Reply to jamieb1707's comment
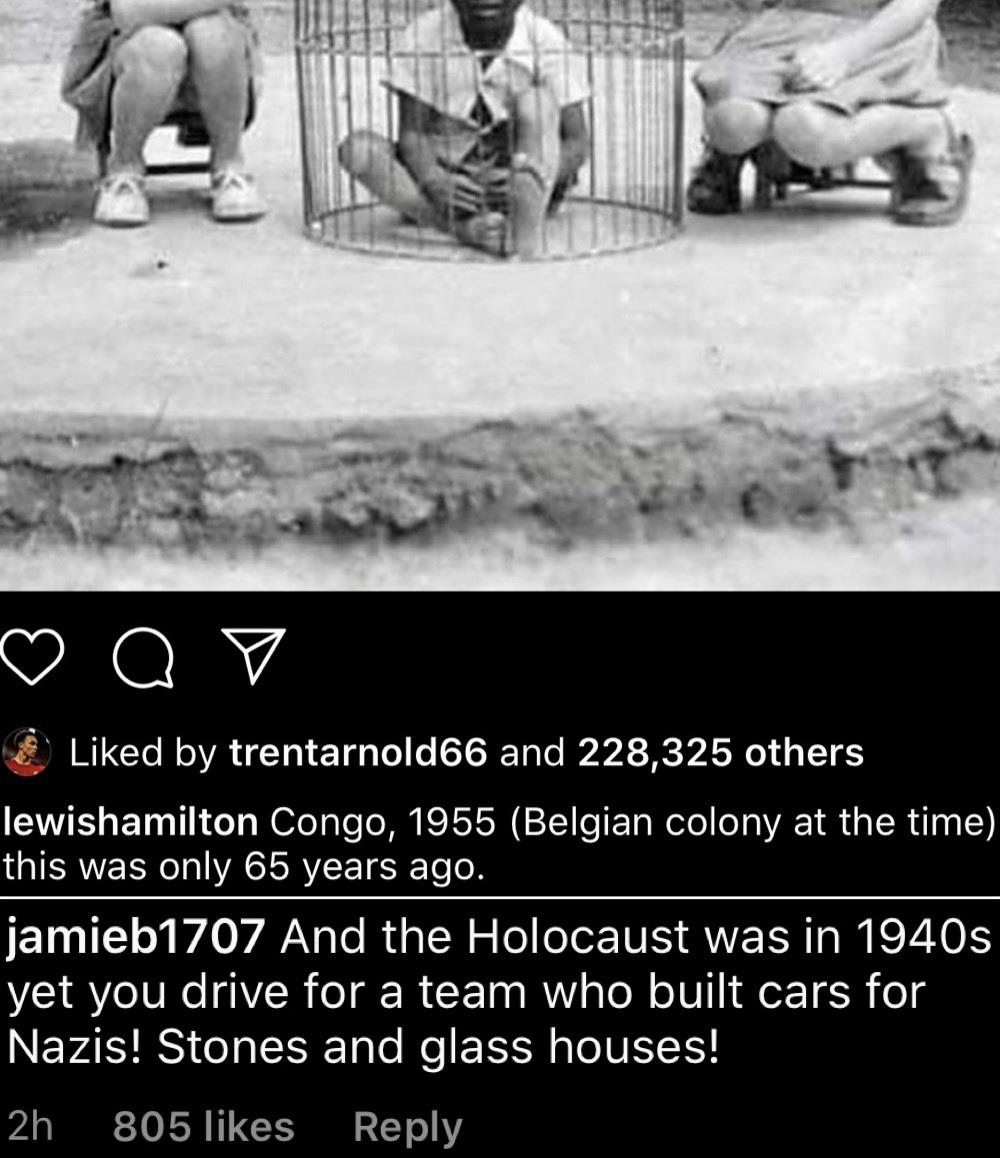This screenshot has height=1158, width=1000. (x=408, y=1127)
